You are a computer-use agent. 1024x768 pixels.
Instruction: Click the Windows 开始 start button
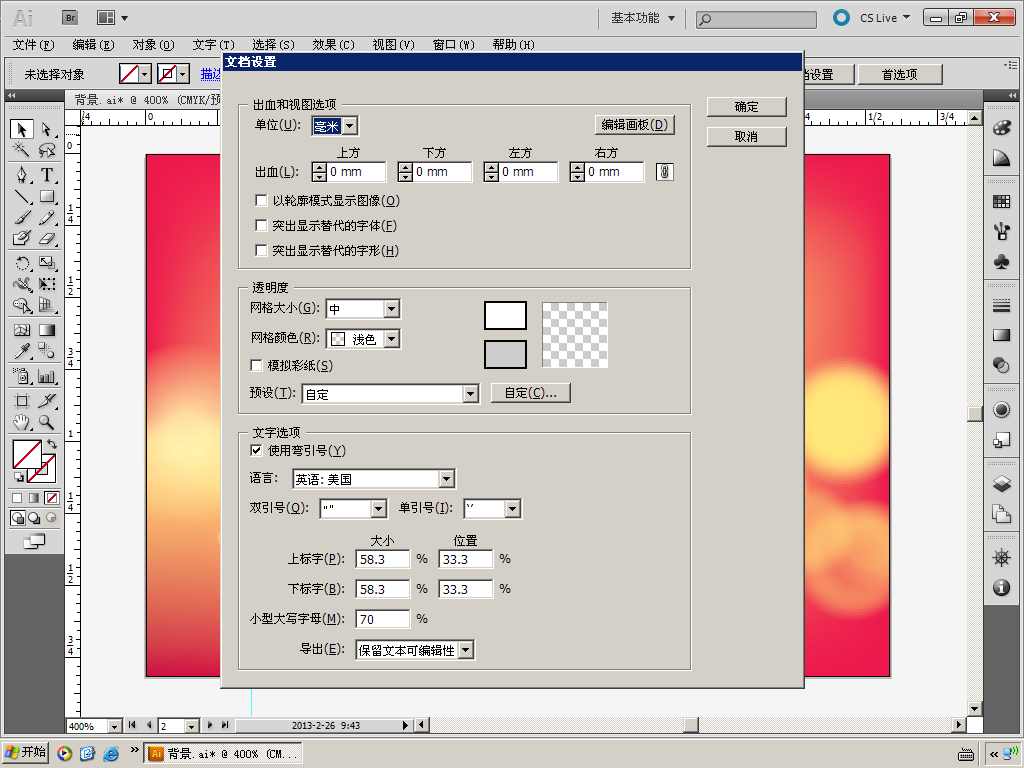[x=25, y=752]
